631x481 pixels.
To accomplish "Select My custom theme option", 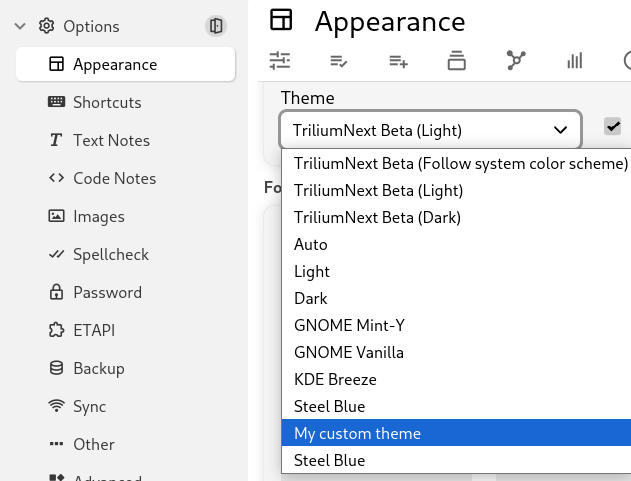I will point(357,433).
